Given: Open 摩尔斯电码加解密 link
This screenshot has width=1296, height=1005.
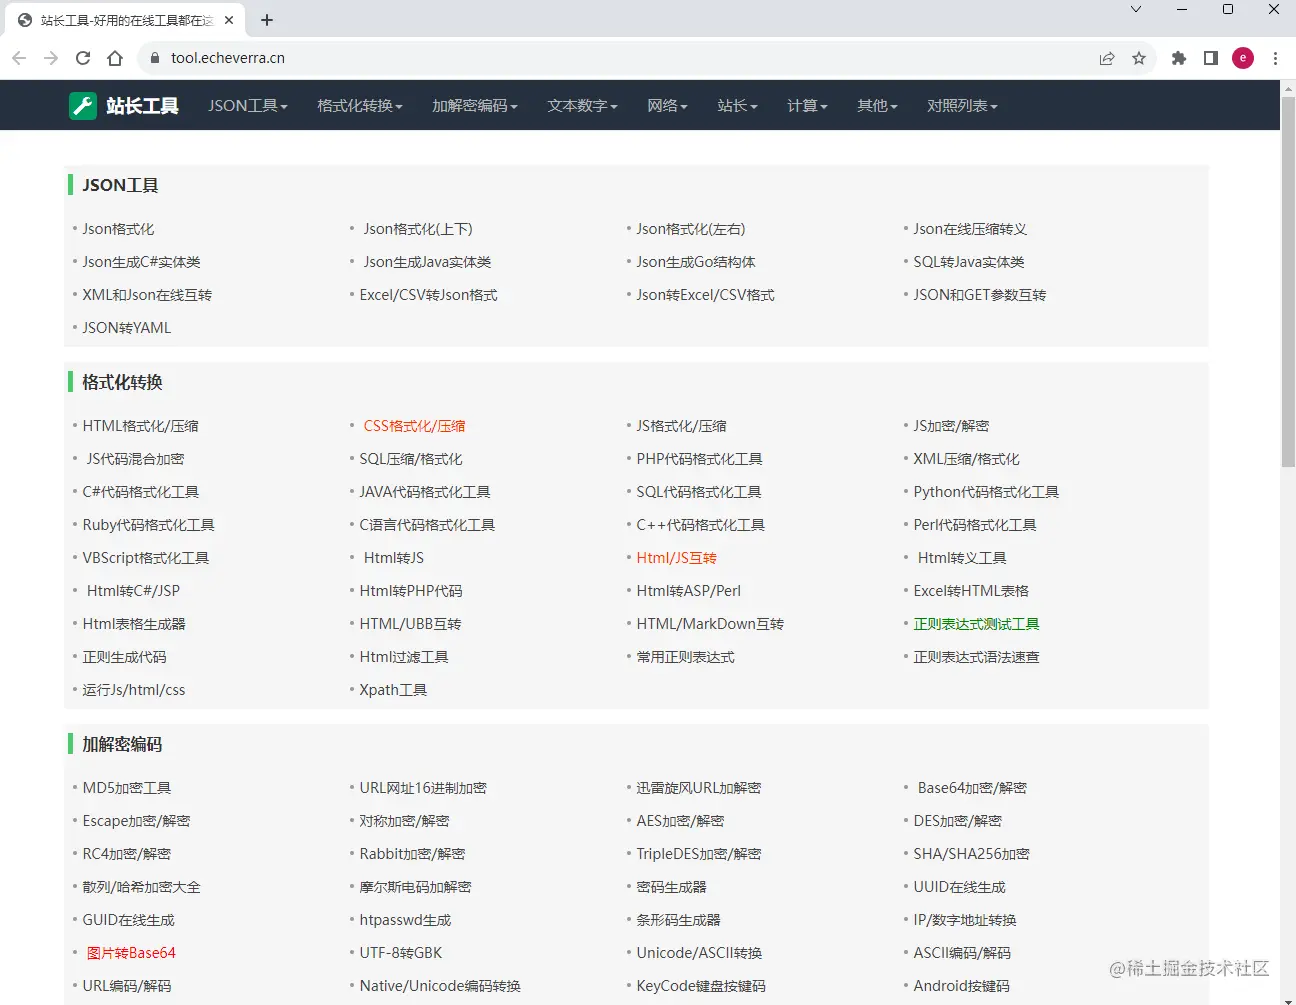Looking at the screenshot, I should coord(415,887).
